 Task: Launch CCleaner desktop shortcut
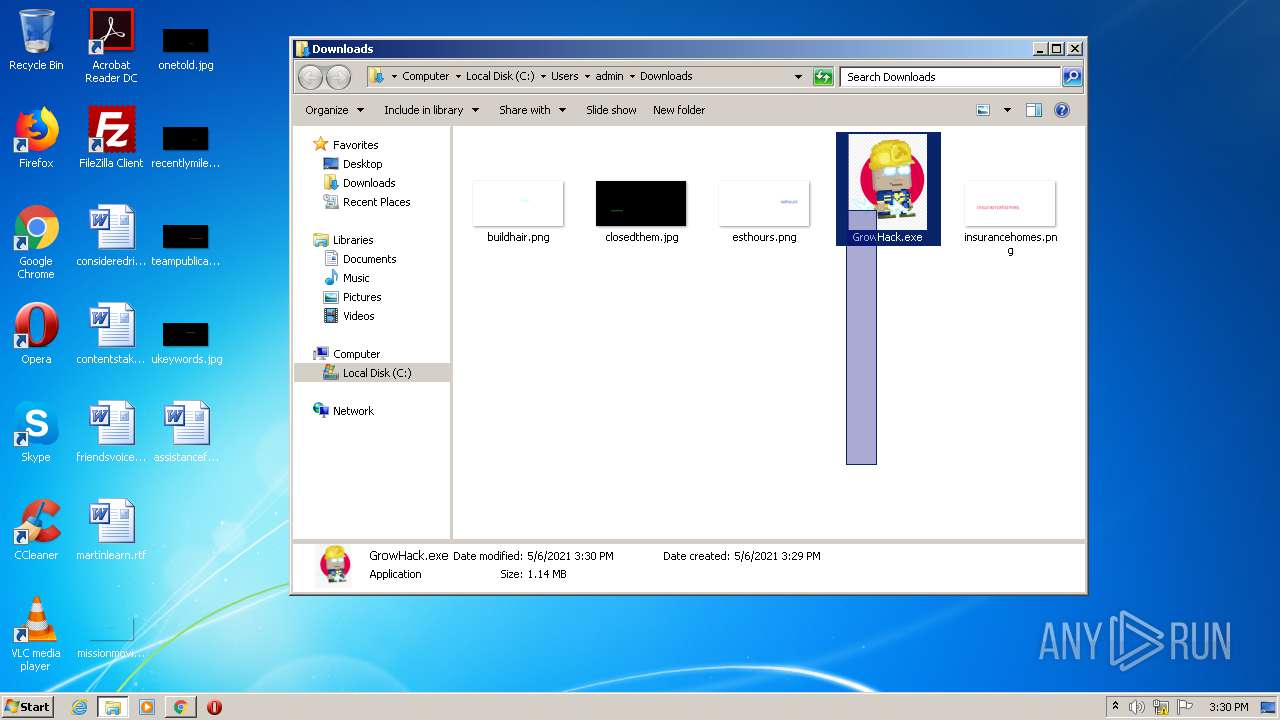[36, 530]
